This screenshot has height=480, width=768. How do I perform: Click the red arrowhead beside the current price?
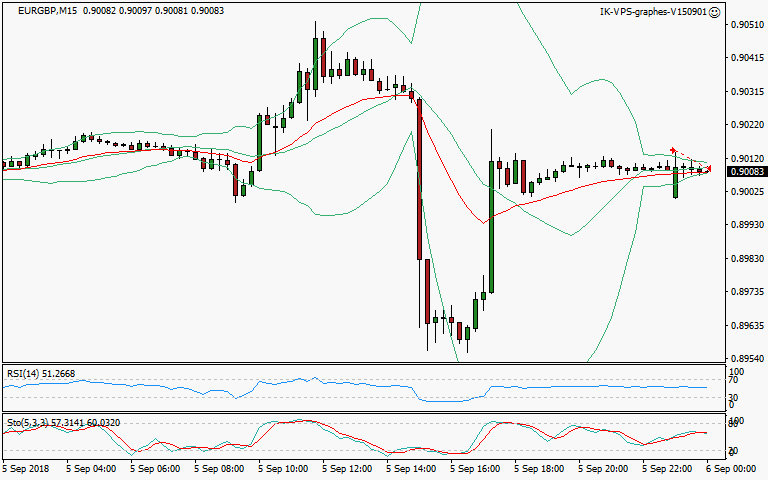[x=708, y=169]
